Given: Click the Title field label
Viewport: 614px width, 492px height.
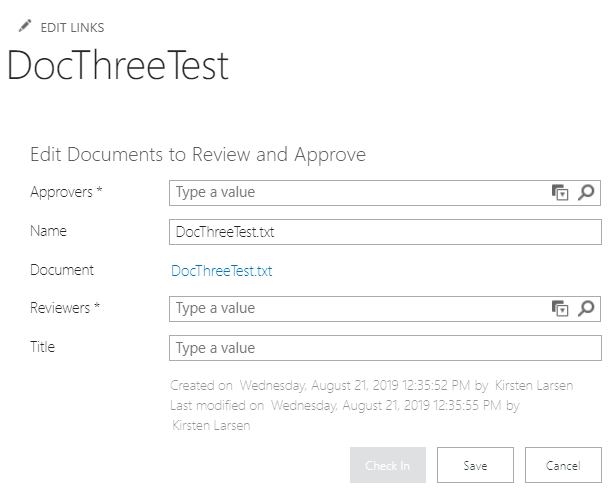Looking at the screenshot, I should (x=43, y=347).
